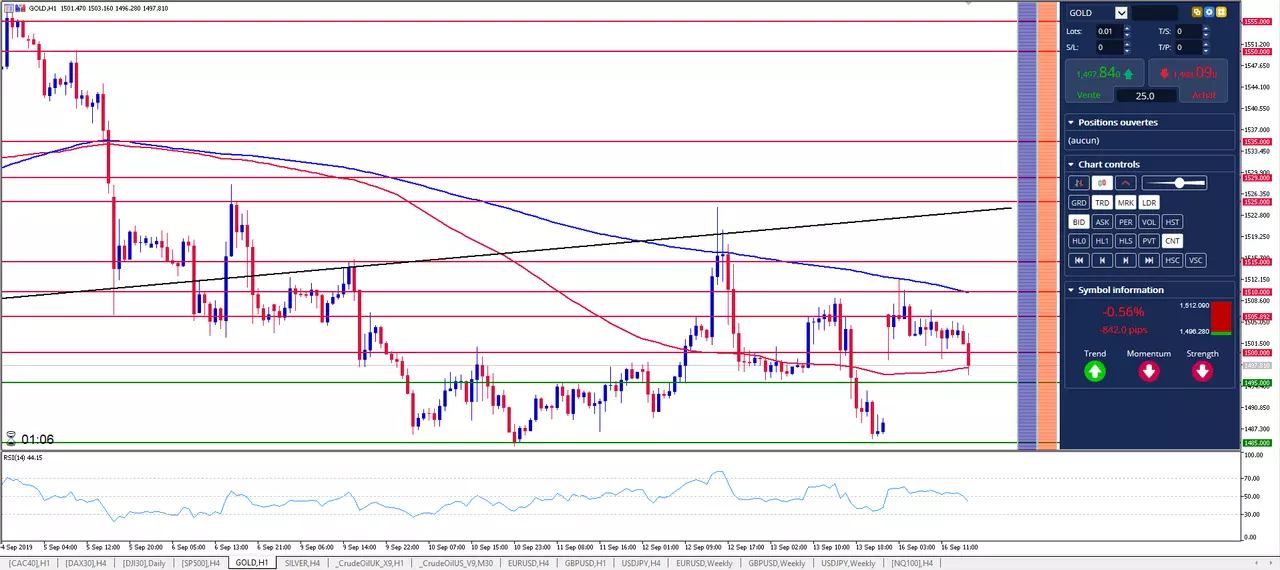Image resolution: width=1280 pixels, height=570 pixels.
Task: Switch to the USDJPY,H4 chart tab
Action: tap(642, 563)
